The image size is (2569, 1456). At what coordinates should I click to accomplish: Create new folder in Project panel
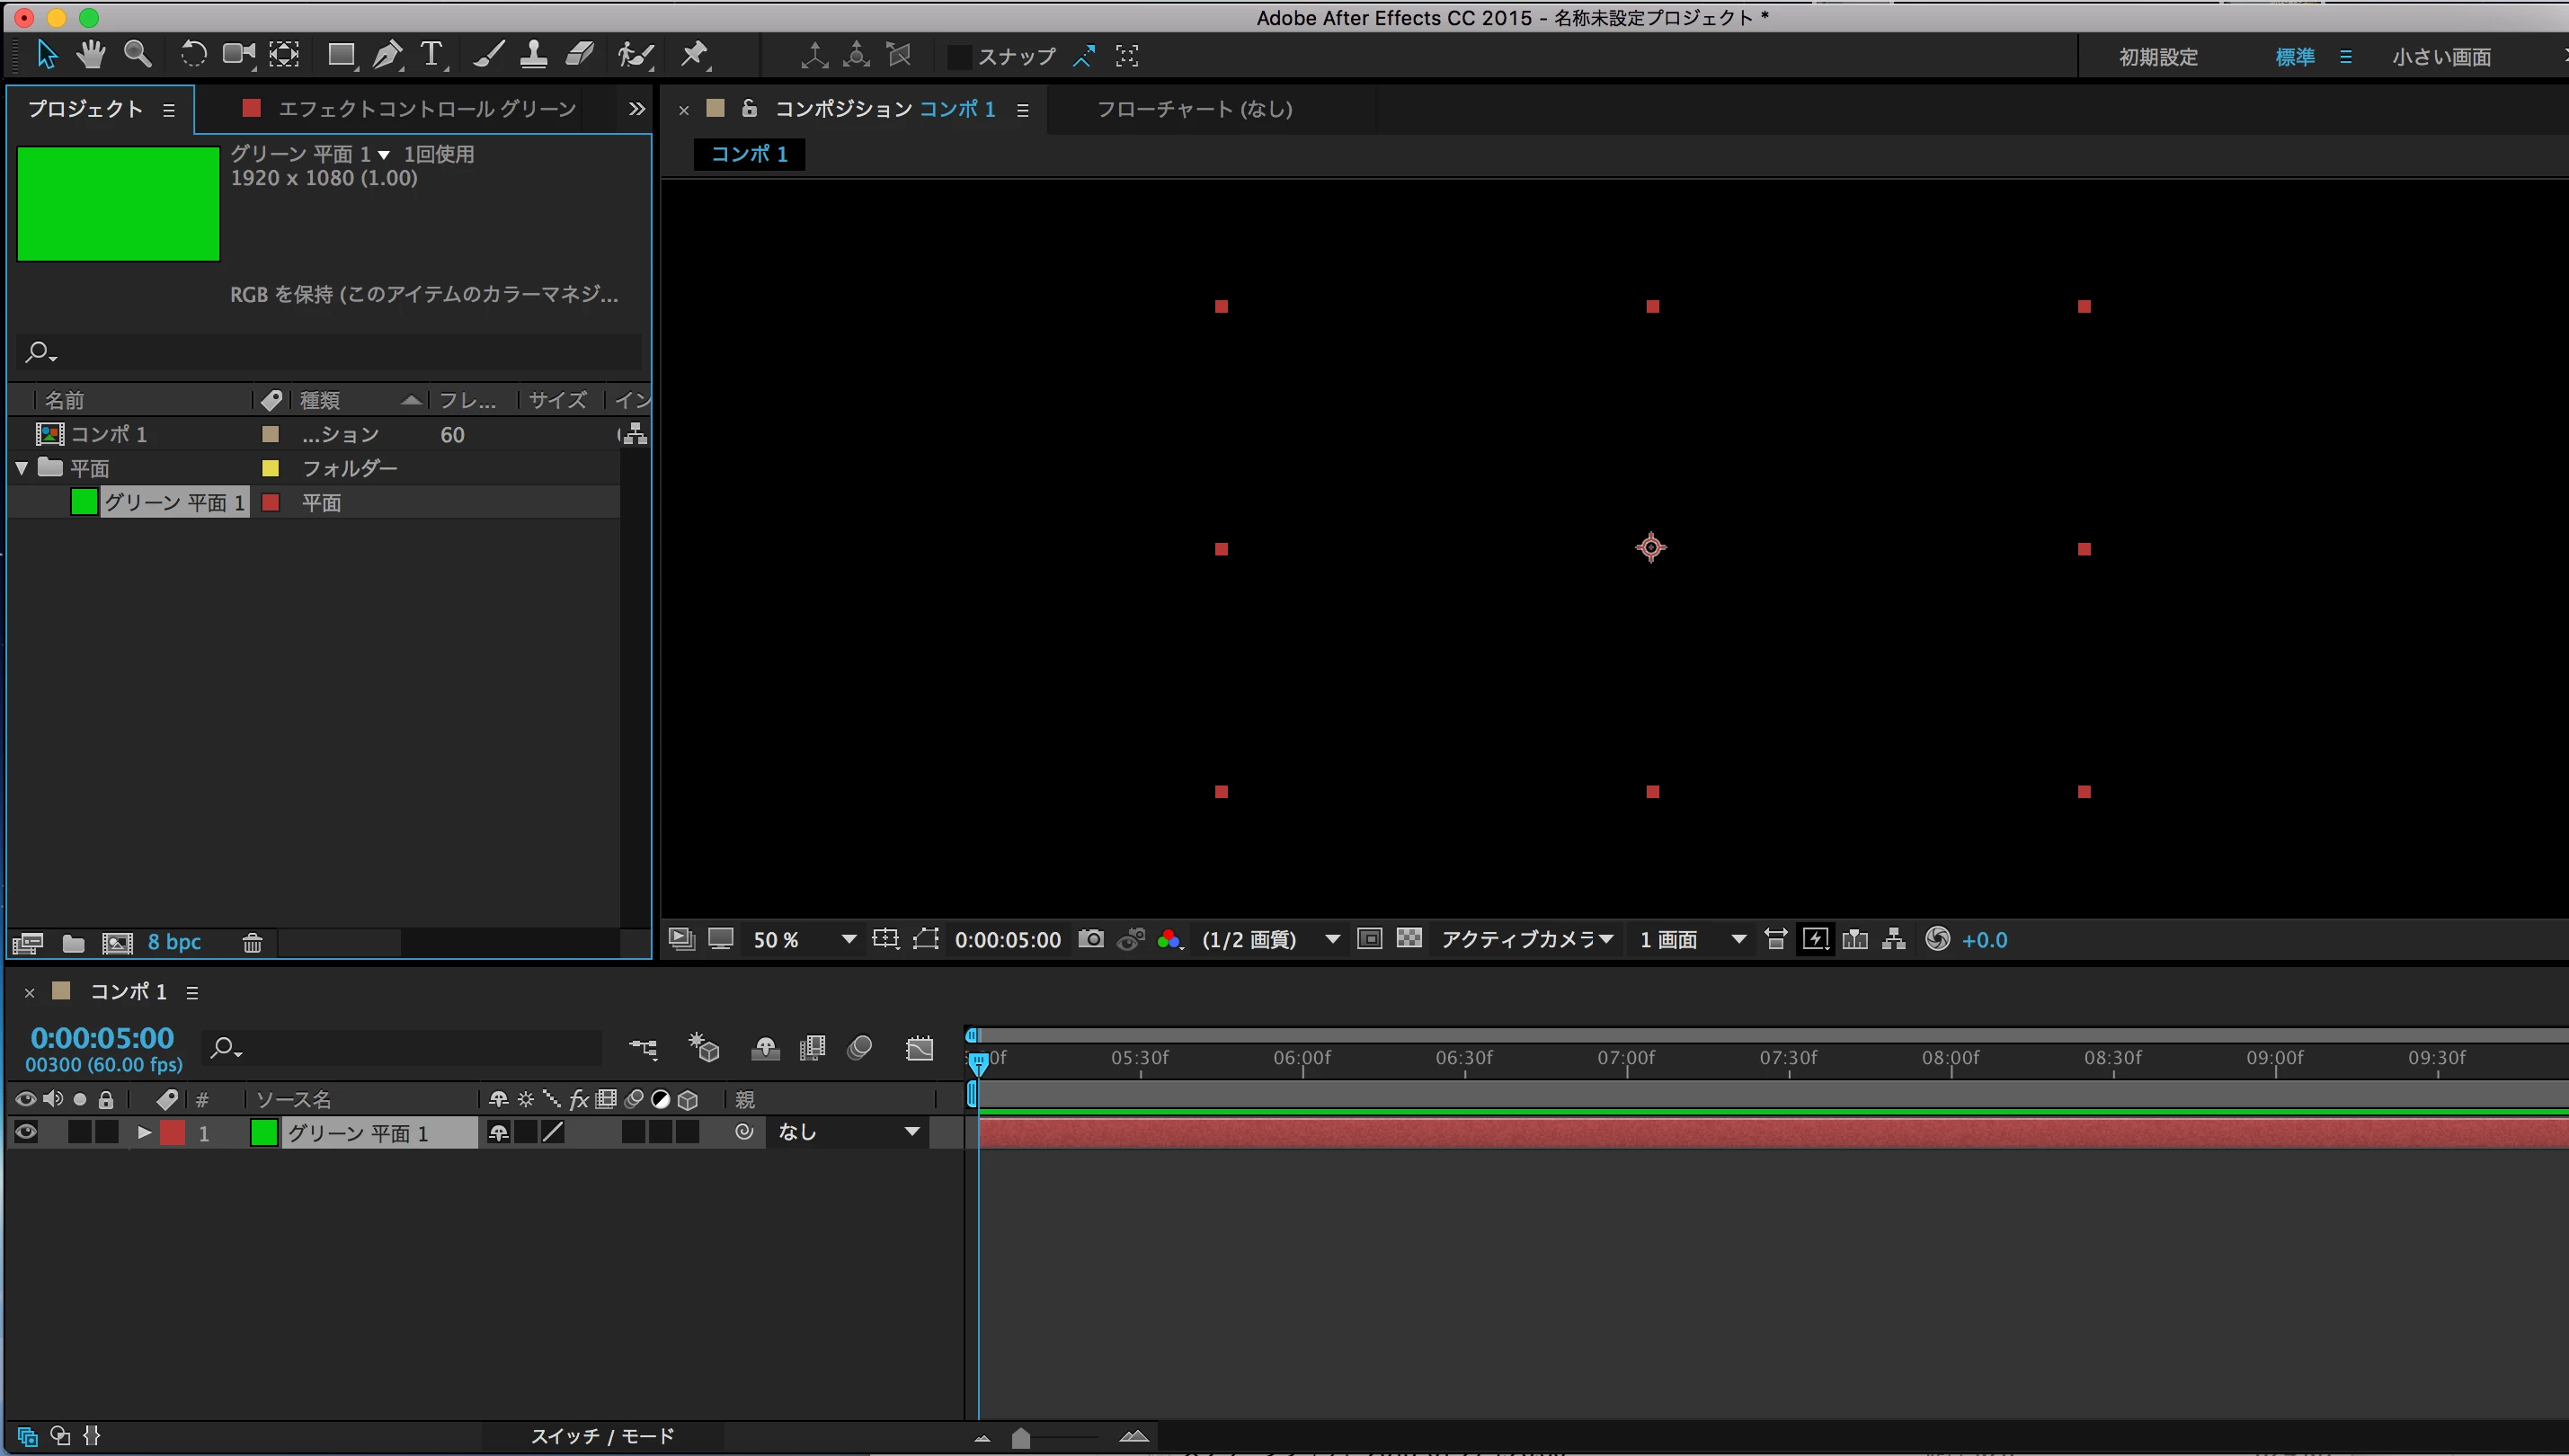(73, 942)
